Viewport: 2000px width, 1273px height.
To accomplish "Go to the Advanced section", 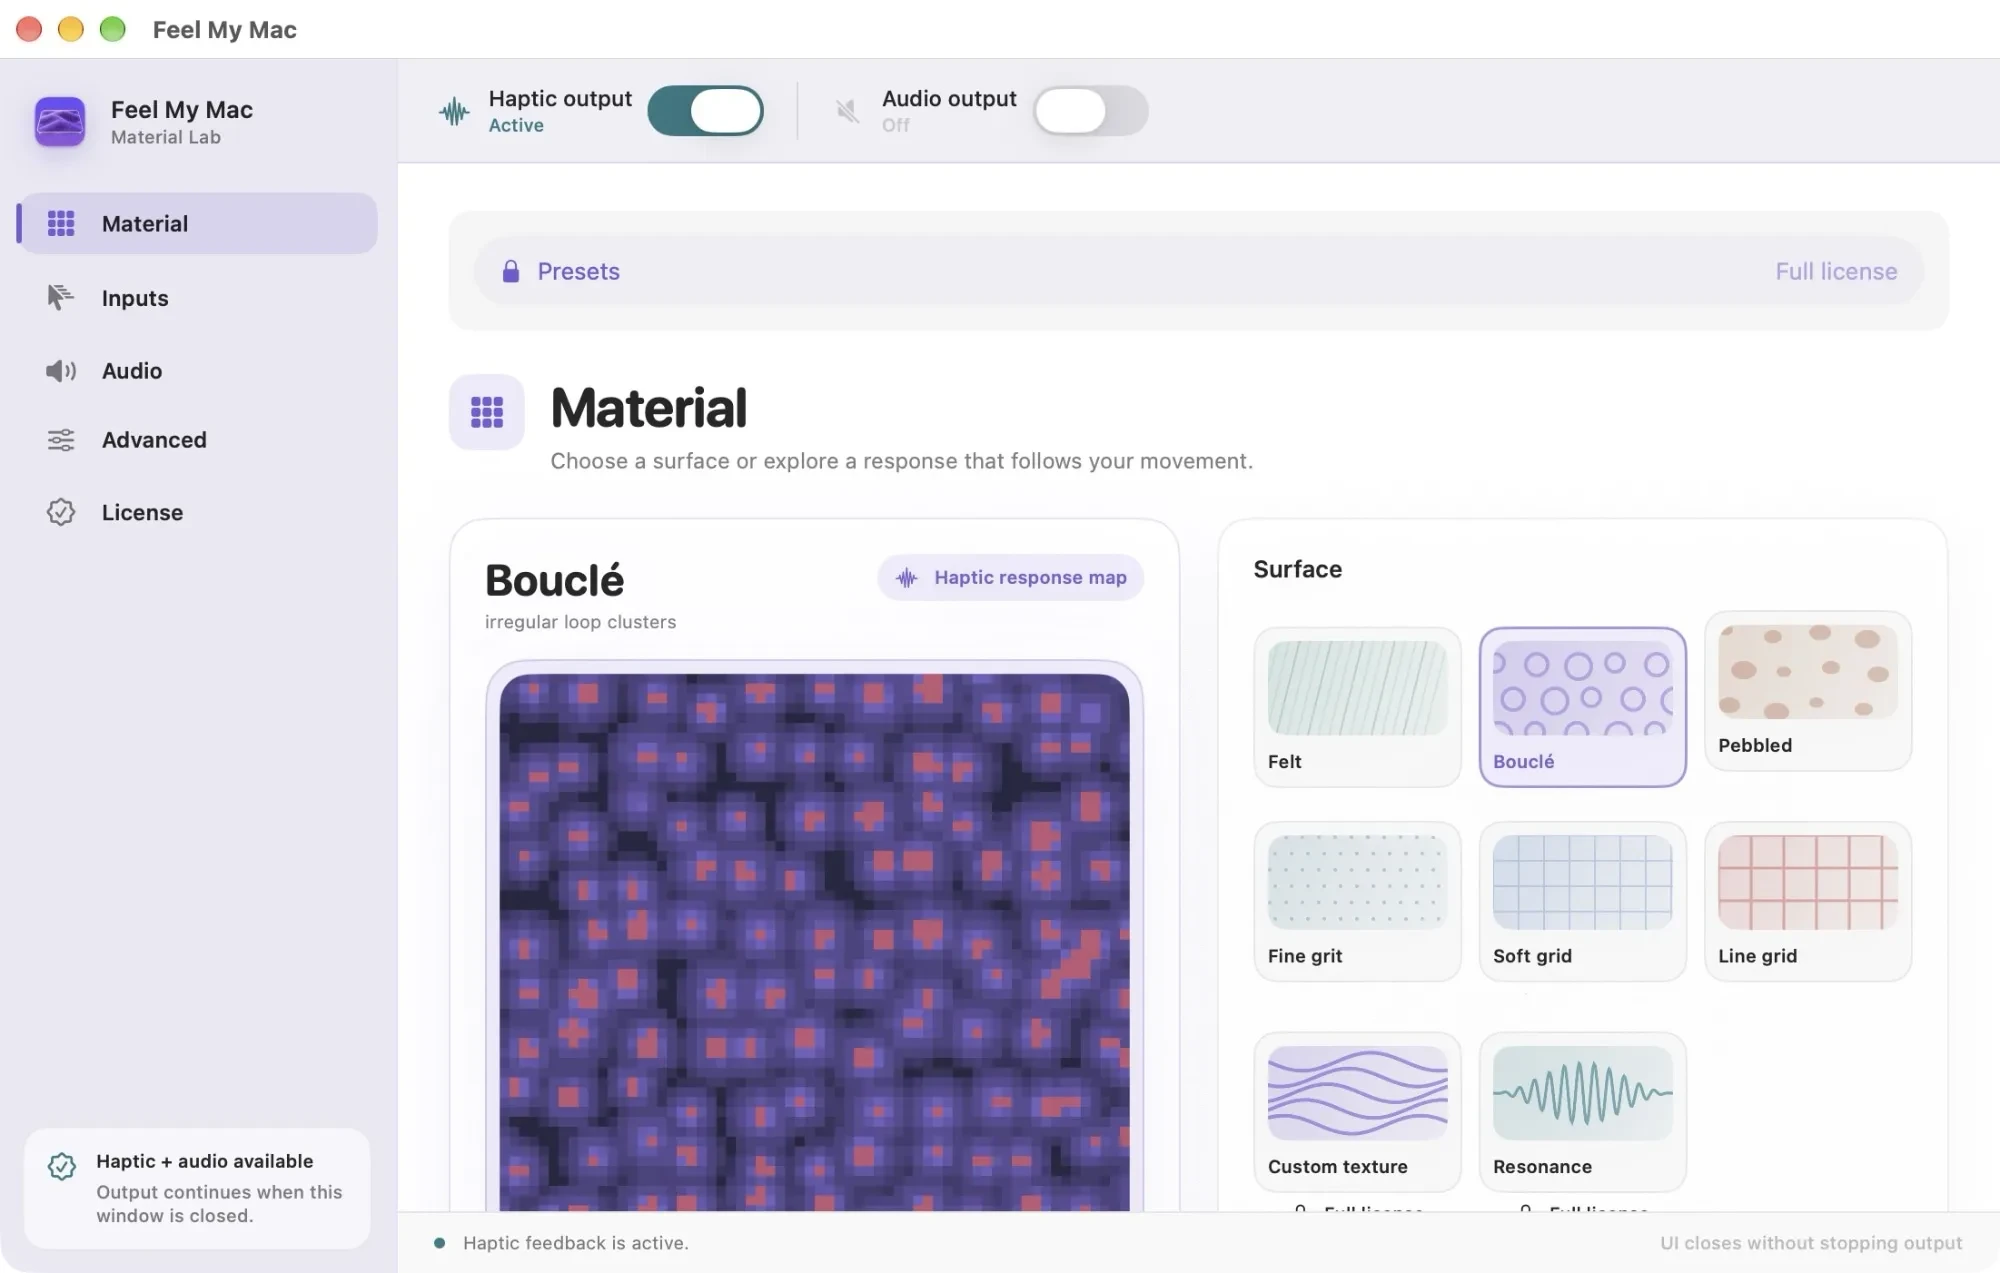I will pos(198,440).
